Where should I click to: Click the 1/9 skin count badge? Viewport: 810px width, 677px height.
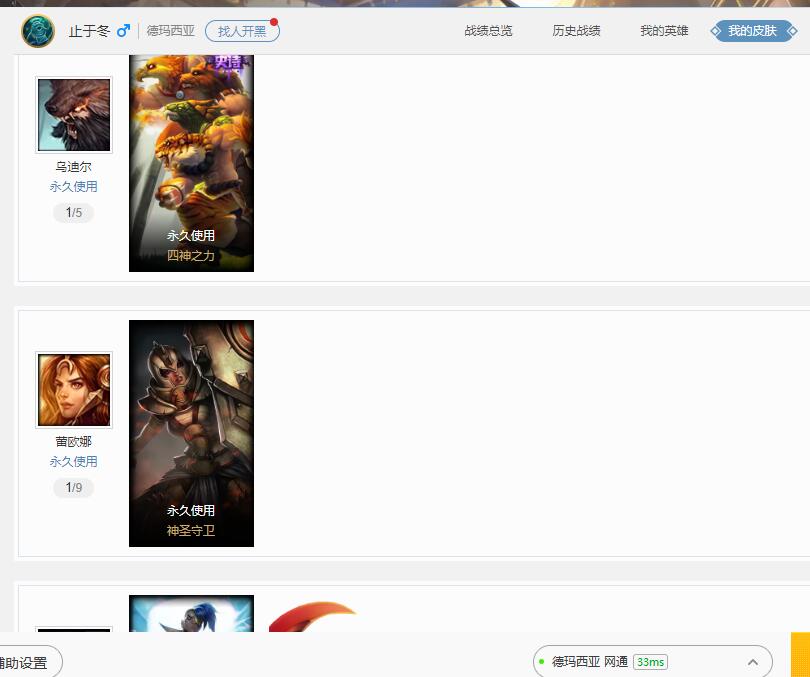point(73,487)
